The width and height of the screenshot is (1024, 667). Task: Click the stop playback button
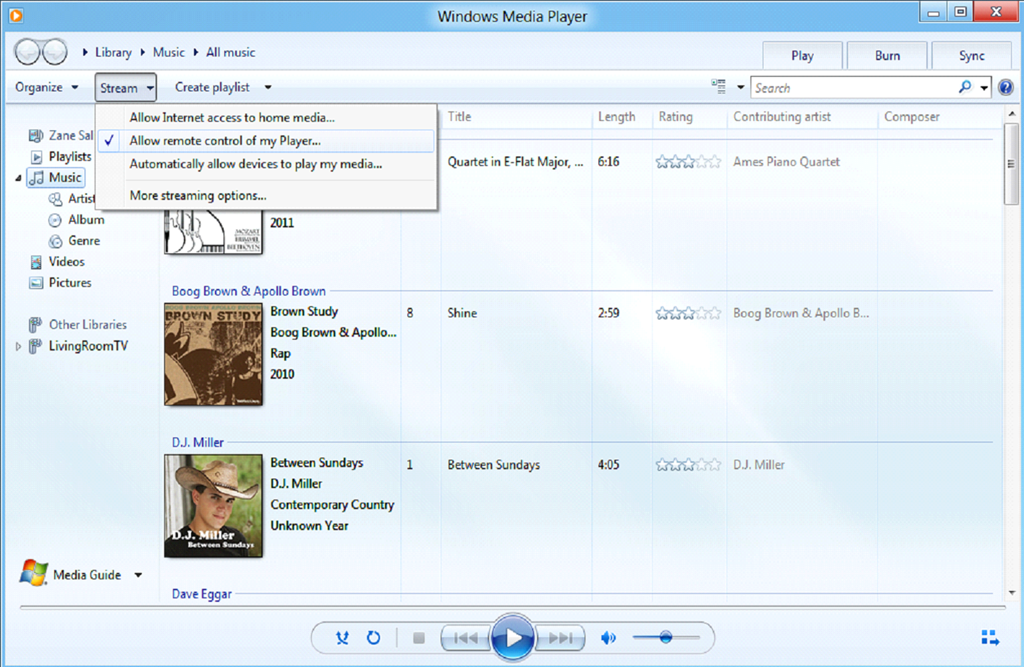(x=419, y=638)
